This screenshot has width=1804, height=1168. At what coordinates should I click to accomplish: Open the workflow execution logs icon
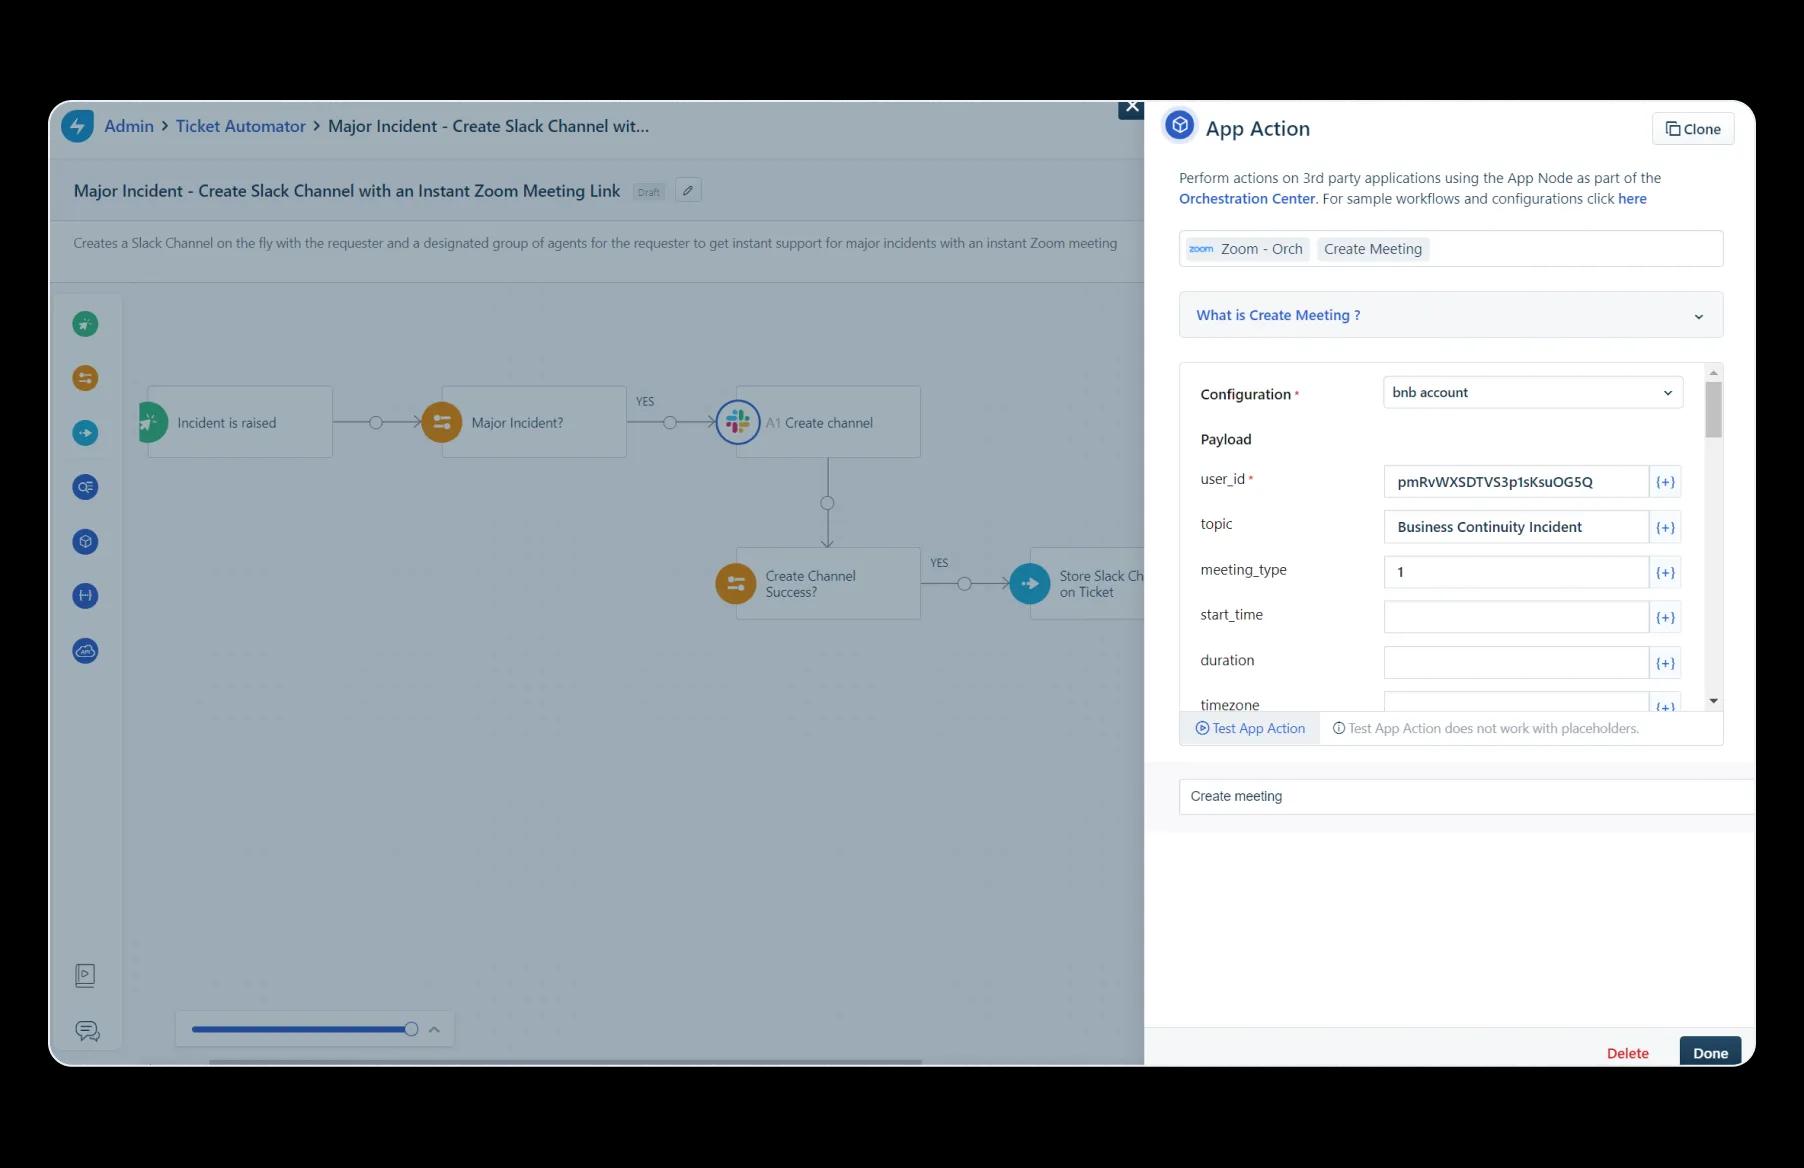tap(85, 975)
